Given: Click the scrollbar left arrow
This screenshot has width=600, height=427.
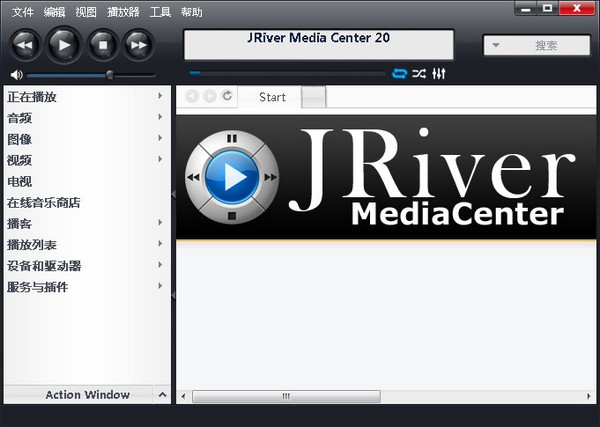Looking at the screenshot, I should coord(183,396).
